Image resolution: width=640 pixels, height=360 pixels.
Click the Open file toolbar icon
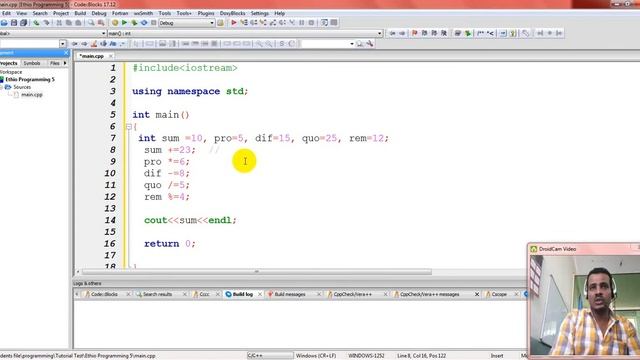4,23
